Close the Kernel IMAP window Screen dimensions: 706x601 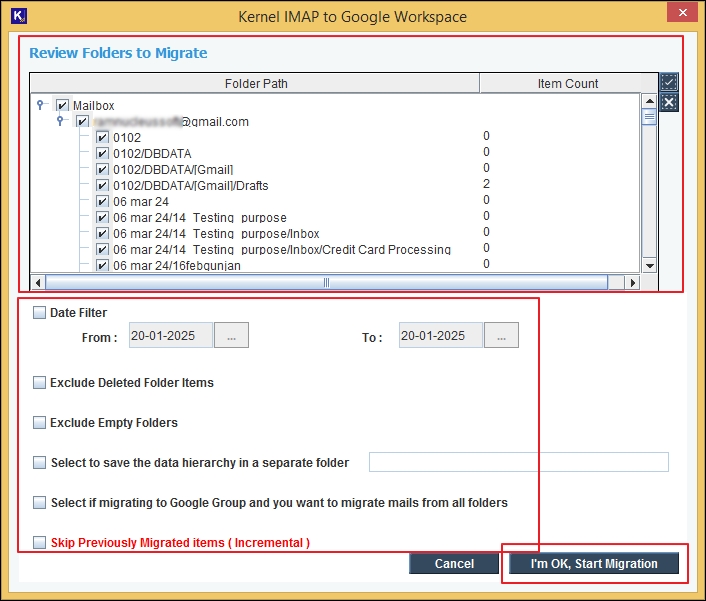(x=683, y=13)
